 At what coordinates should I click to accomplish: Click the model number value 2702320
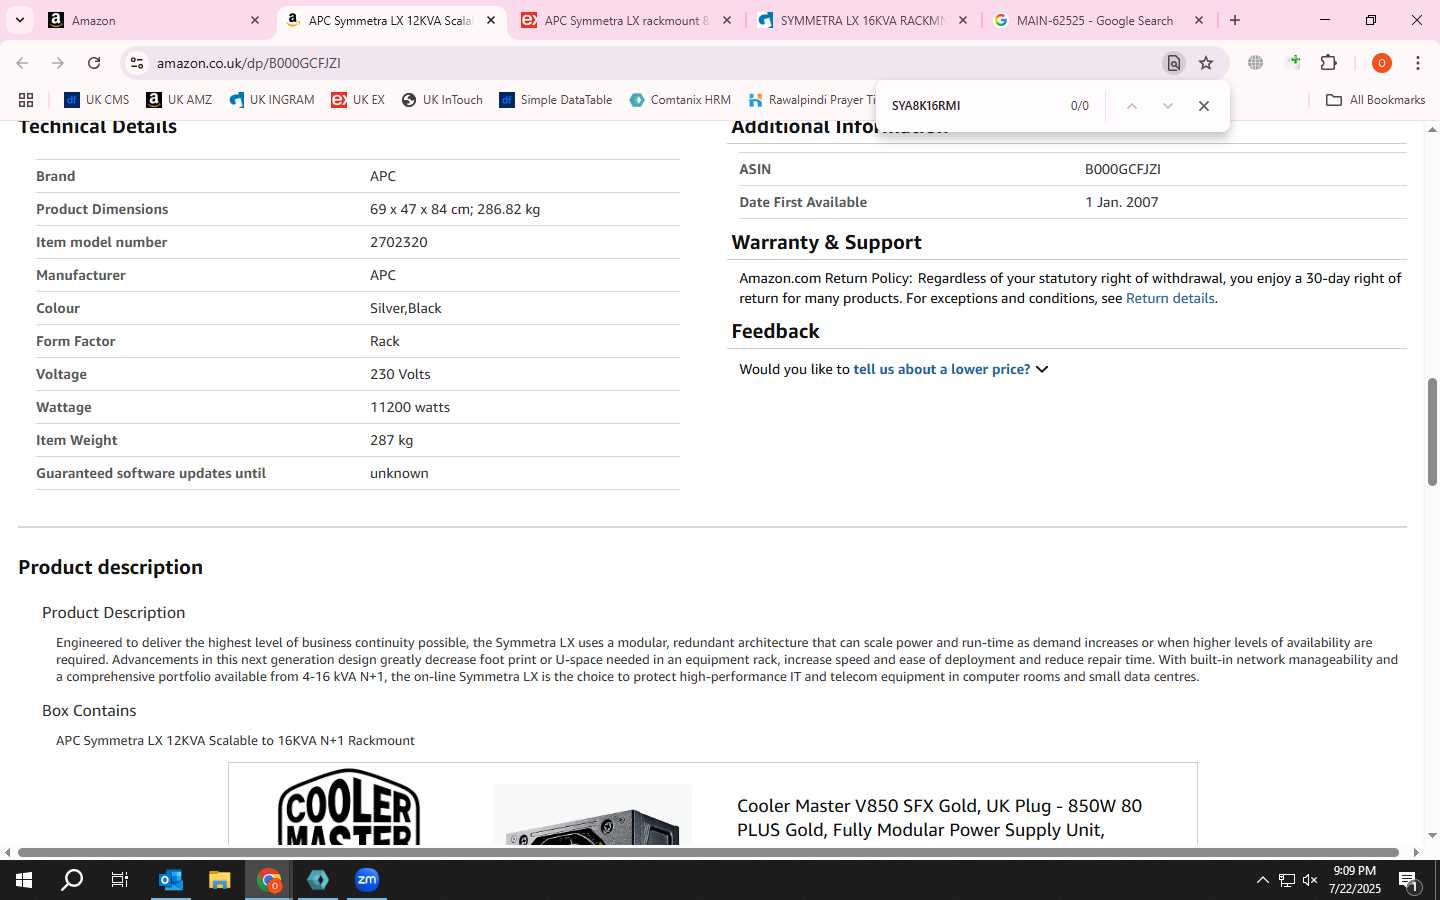coord(399,242)
